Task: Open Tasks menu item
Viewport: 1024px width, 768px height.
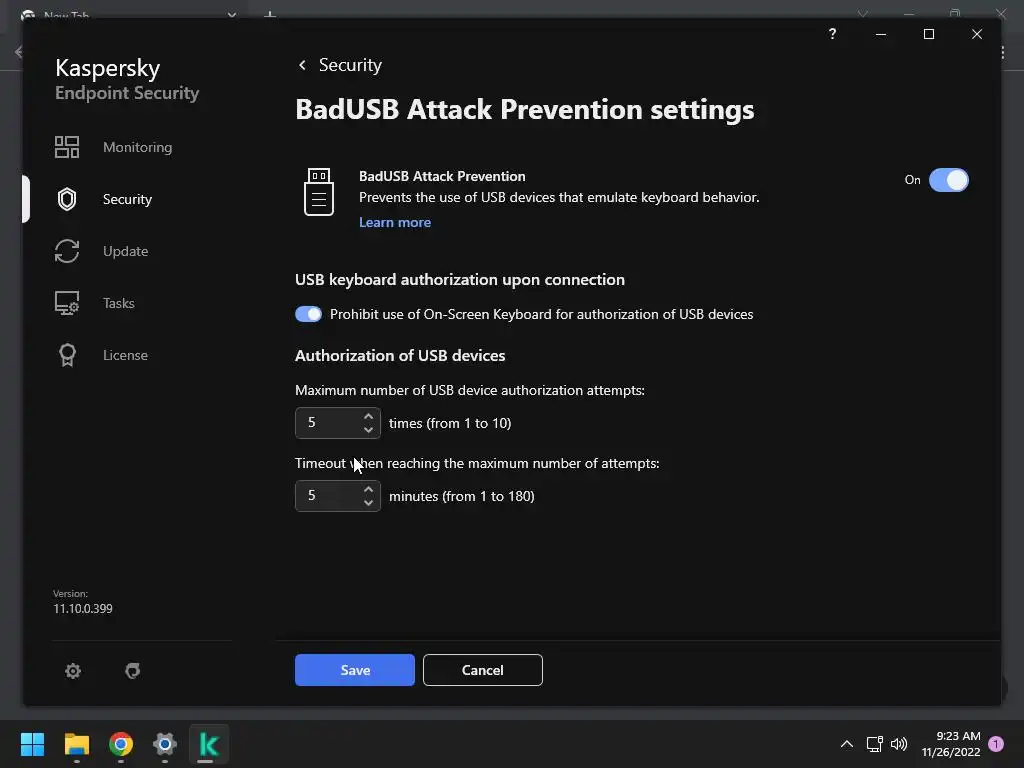Action: click(x=118, y=303)
